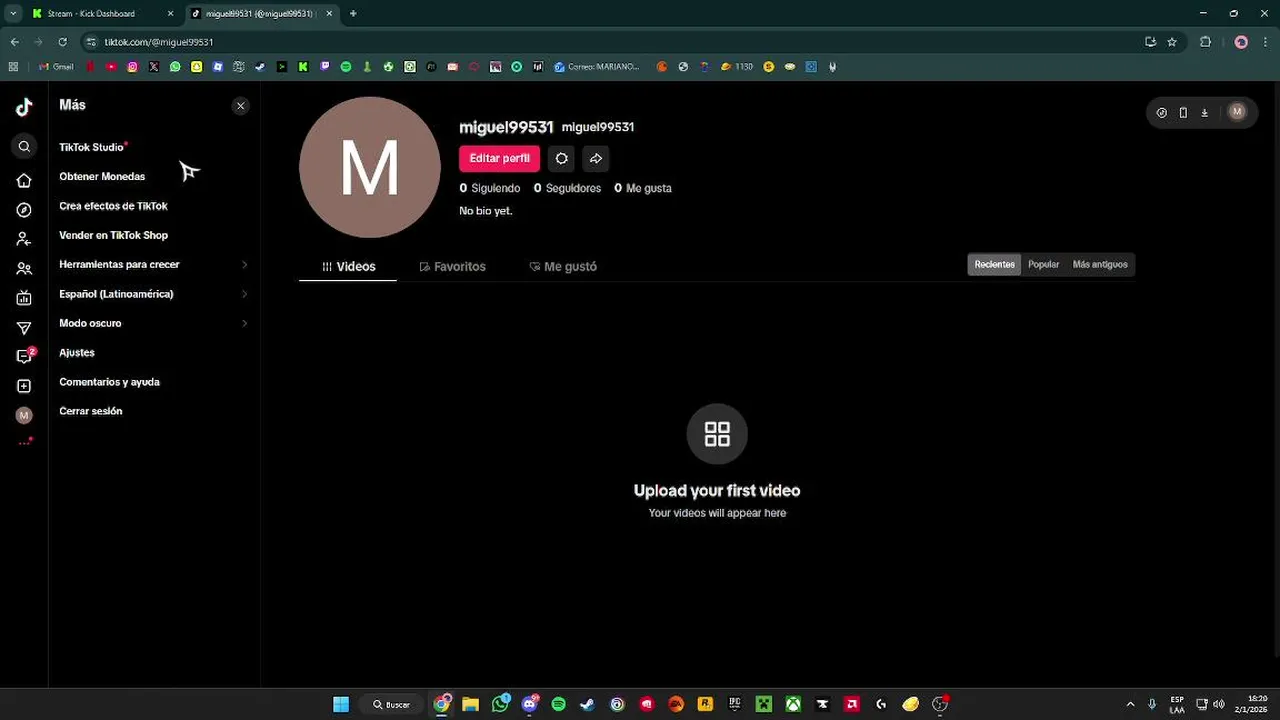Open Comentarios y ayuda

point(109,382)
